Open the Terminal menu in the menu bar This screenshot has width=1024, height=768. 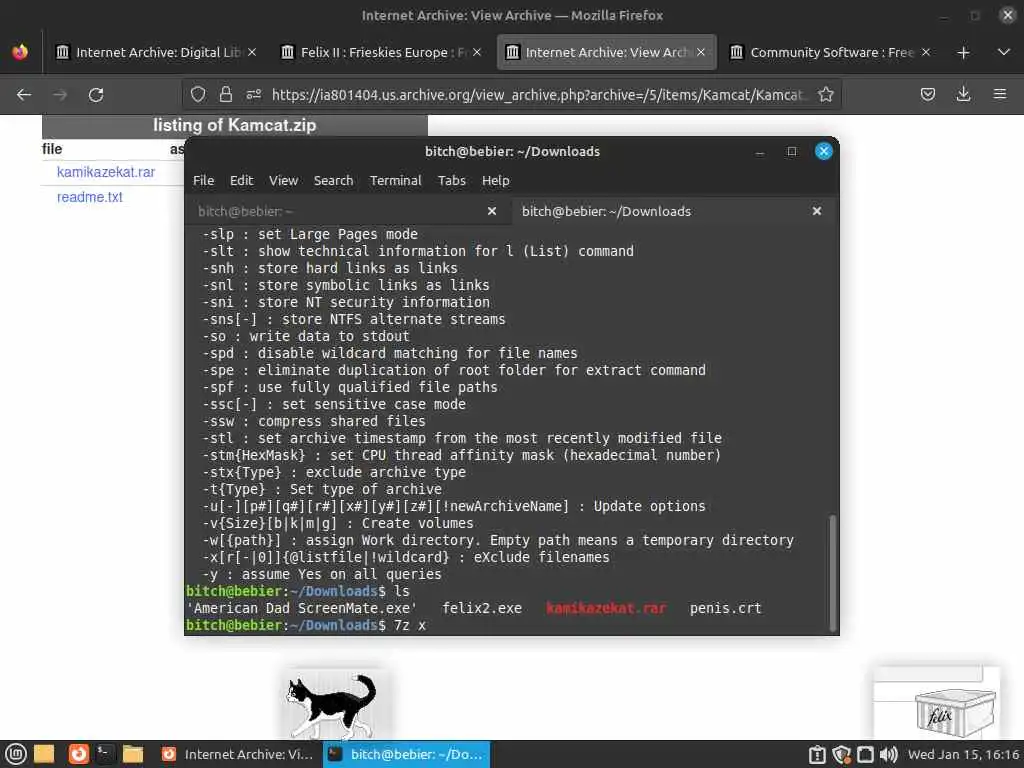coord(395,180)
